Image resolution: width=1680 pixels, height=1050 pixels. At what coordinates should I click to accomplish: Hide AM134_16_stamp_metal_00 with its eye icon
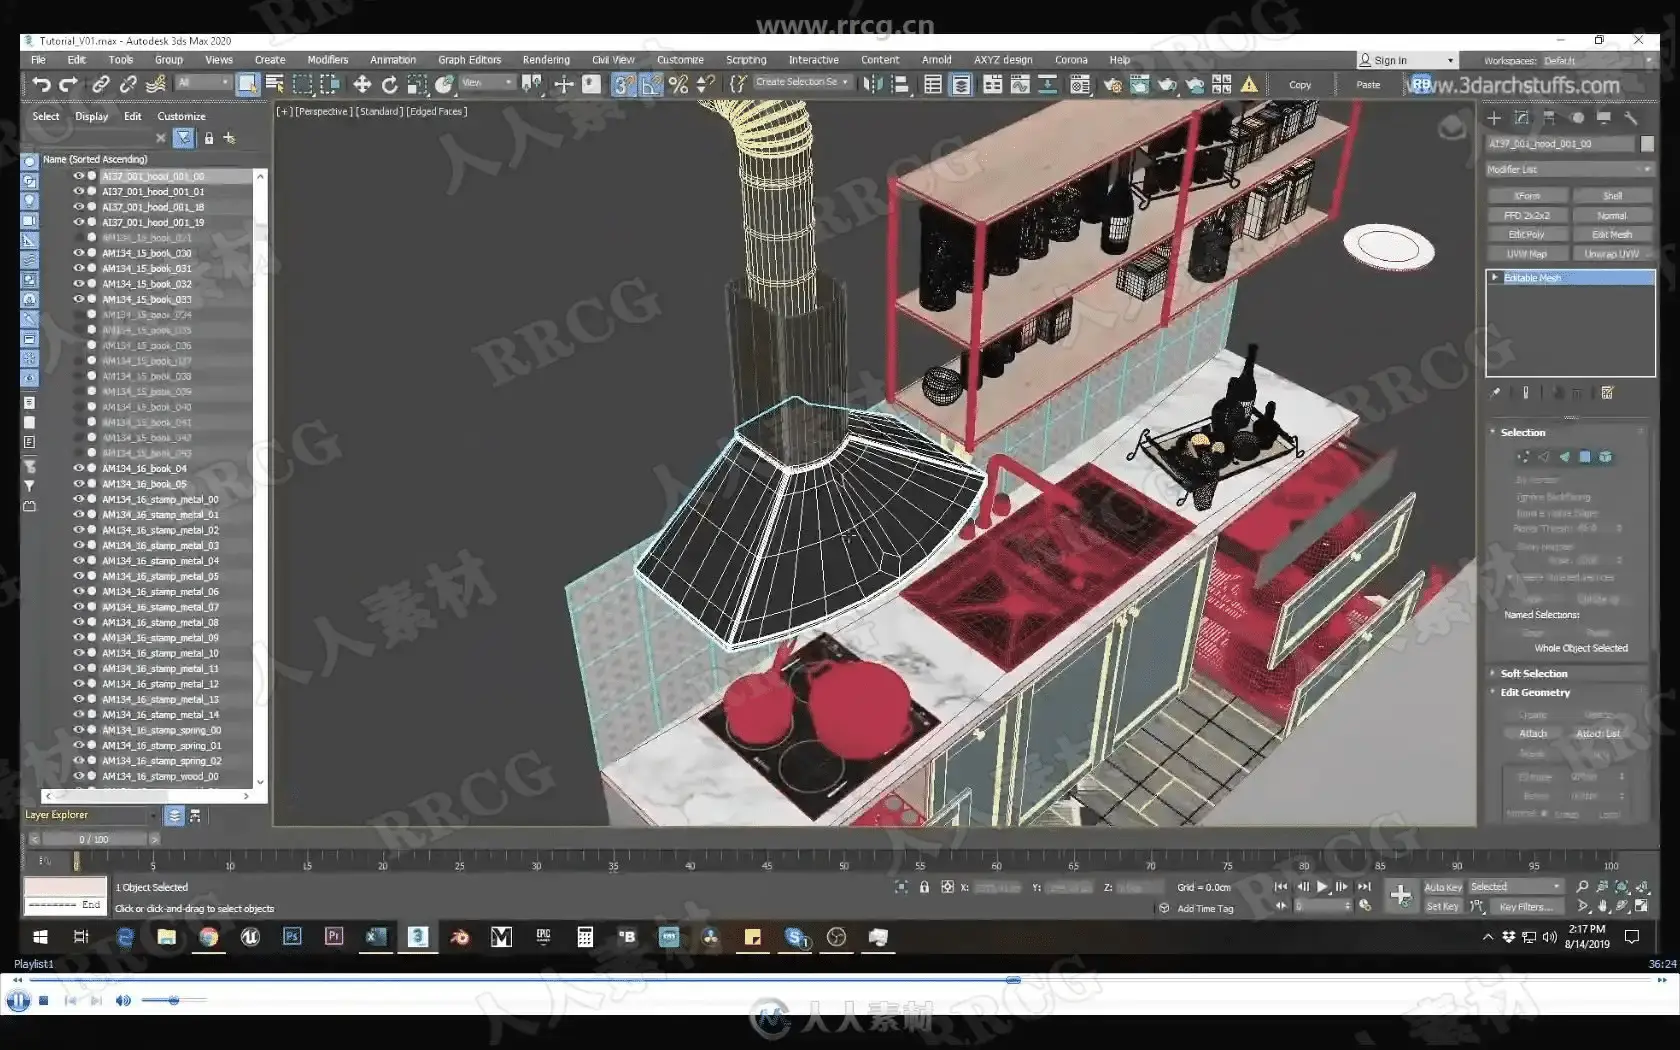click(x=78, y=499)
